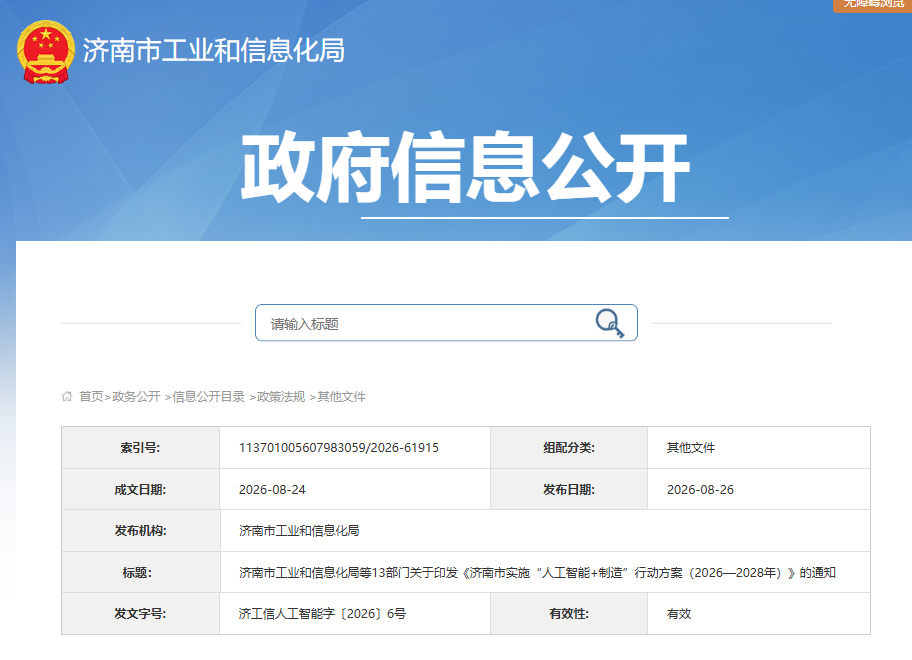Select the 成文日期 value 2026-08-24
This screenshot has height=660, width=912.
coord(272,490)
